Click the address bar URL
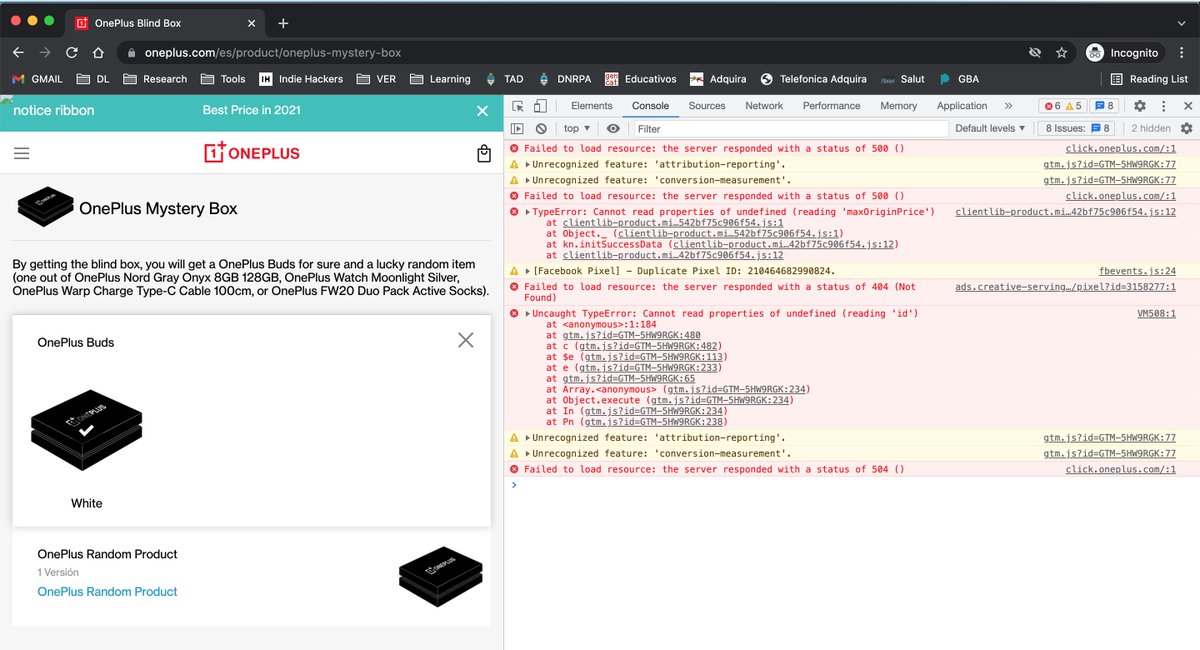Image resolution: width=1200 pixels, height=650 pixels. (273, 52)
